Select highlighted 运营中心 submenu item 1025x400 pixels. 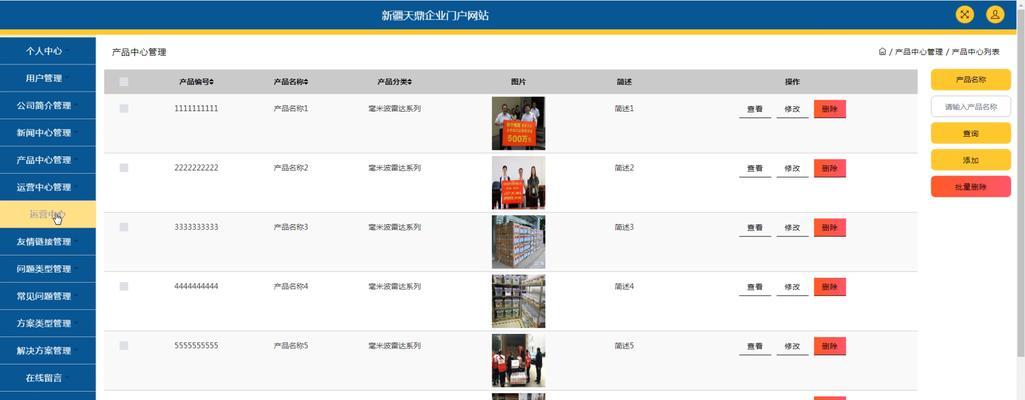48,214
